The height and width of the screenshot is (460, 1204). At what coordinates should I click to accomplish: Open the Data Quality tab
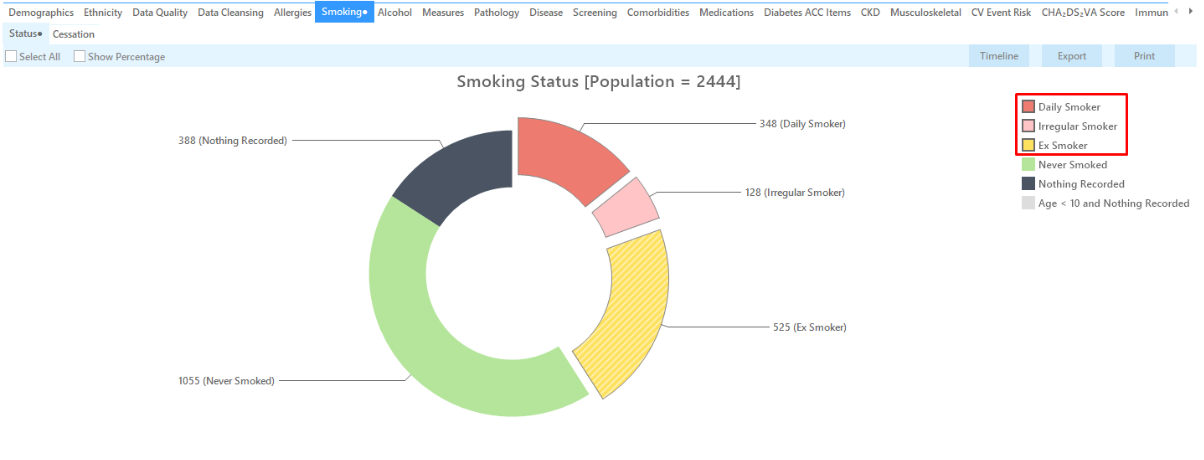coord(160,13)
